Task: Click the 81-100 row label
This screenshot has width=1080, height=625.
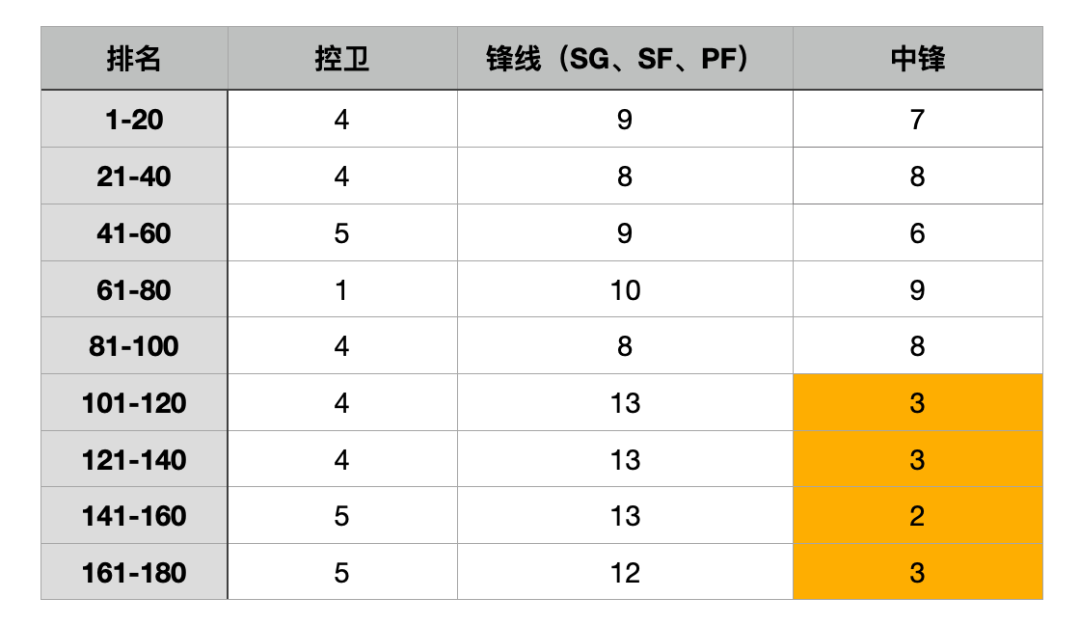Action: pos(134,346)
